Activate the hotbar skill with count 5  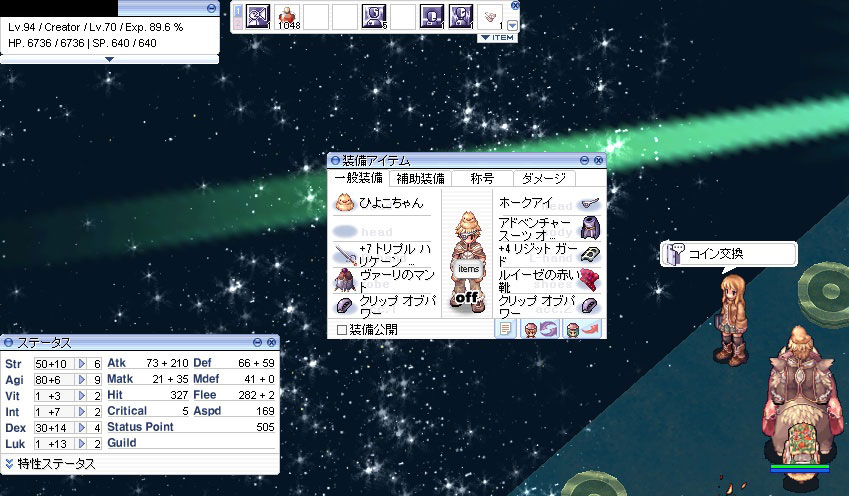tap(374, 16)
